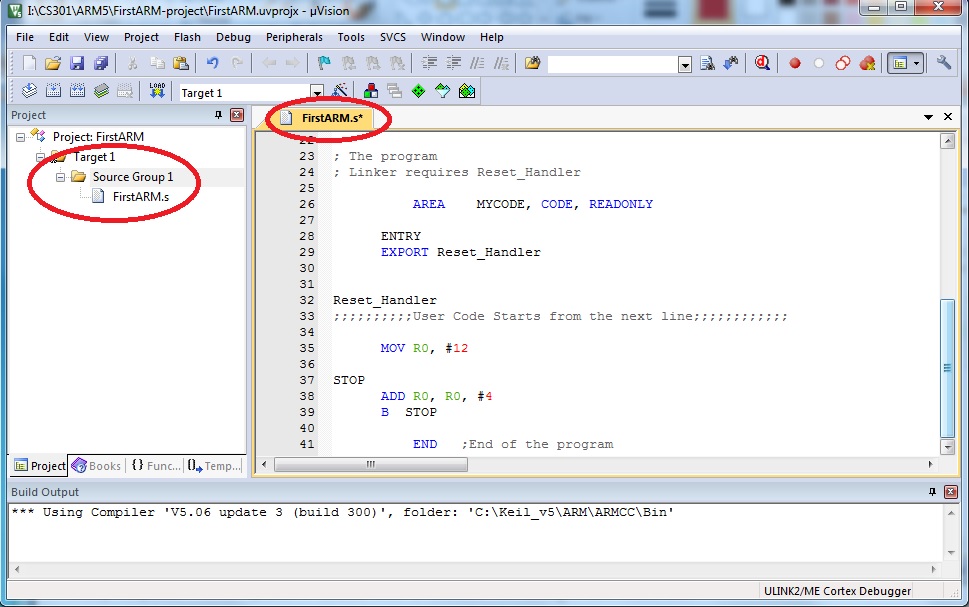Save all files with the stacked floppies icon
The height and width of the screenshot is (607, 969).
point(101,63)
